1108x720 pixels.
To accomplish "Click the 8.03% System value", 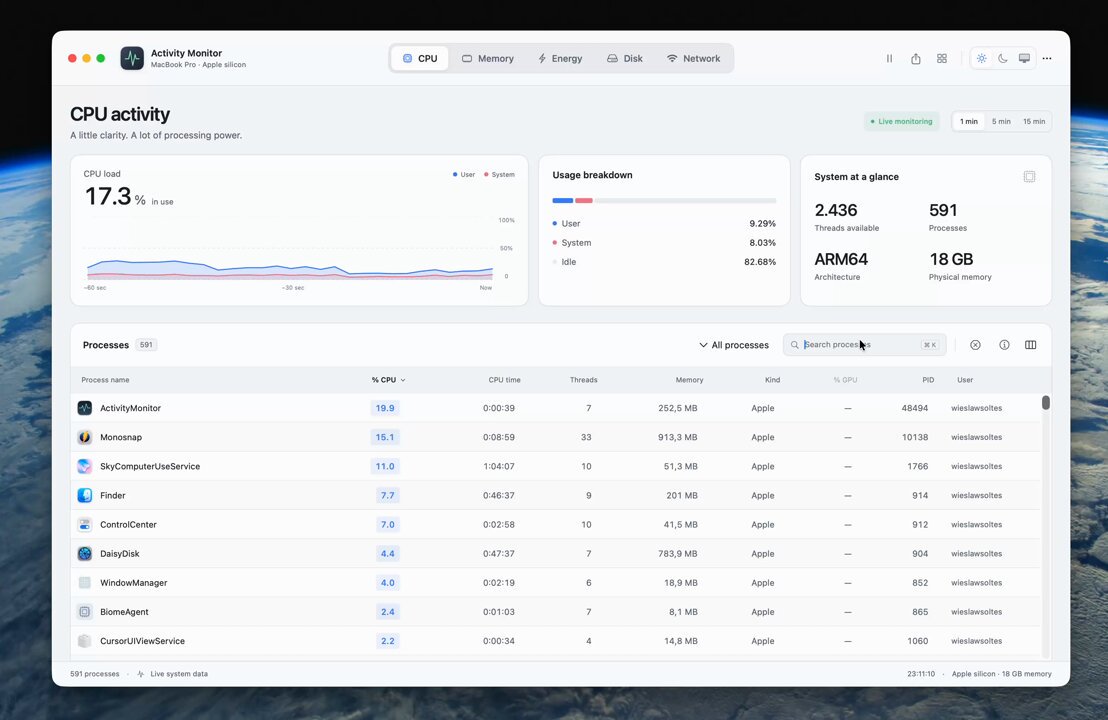I will click(762, 242).
